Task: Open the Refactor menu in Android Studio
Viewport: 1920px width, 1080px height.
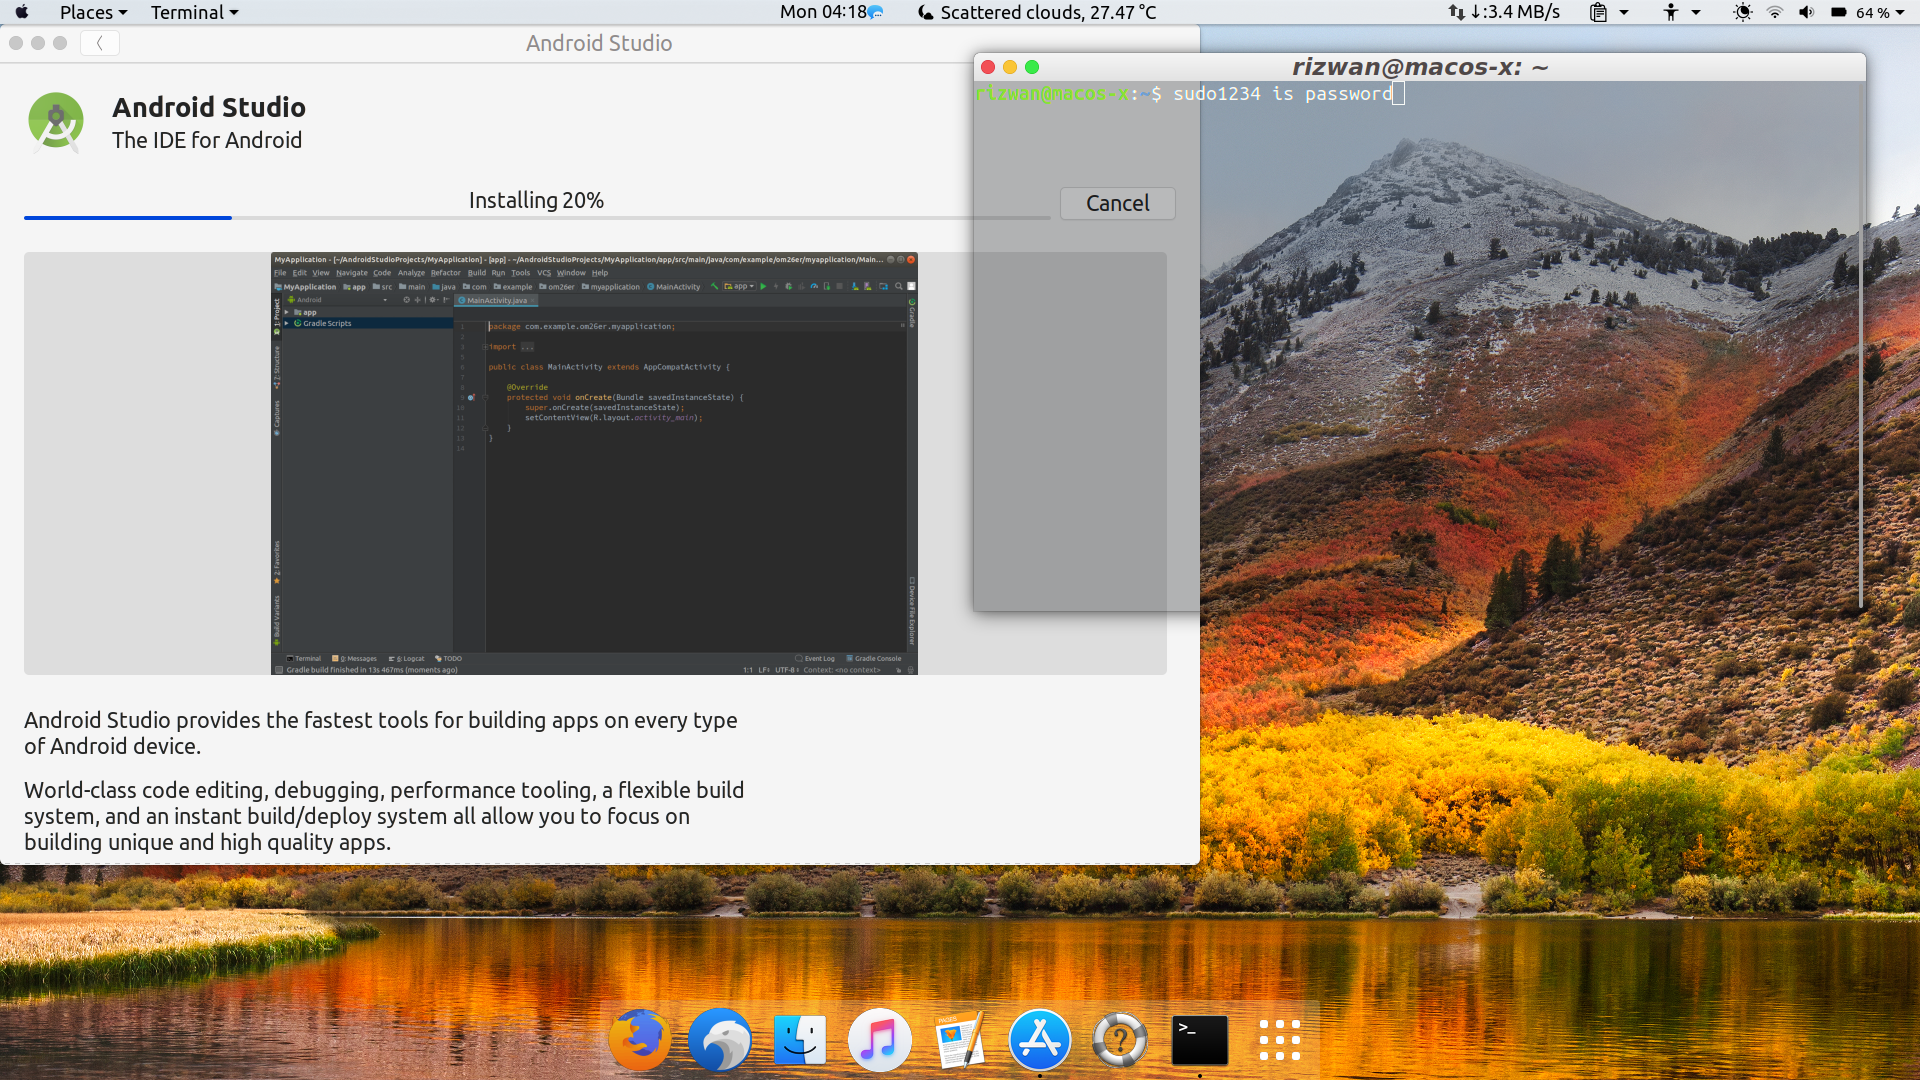Action: click(x=446, y=272)
